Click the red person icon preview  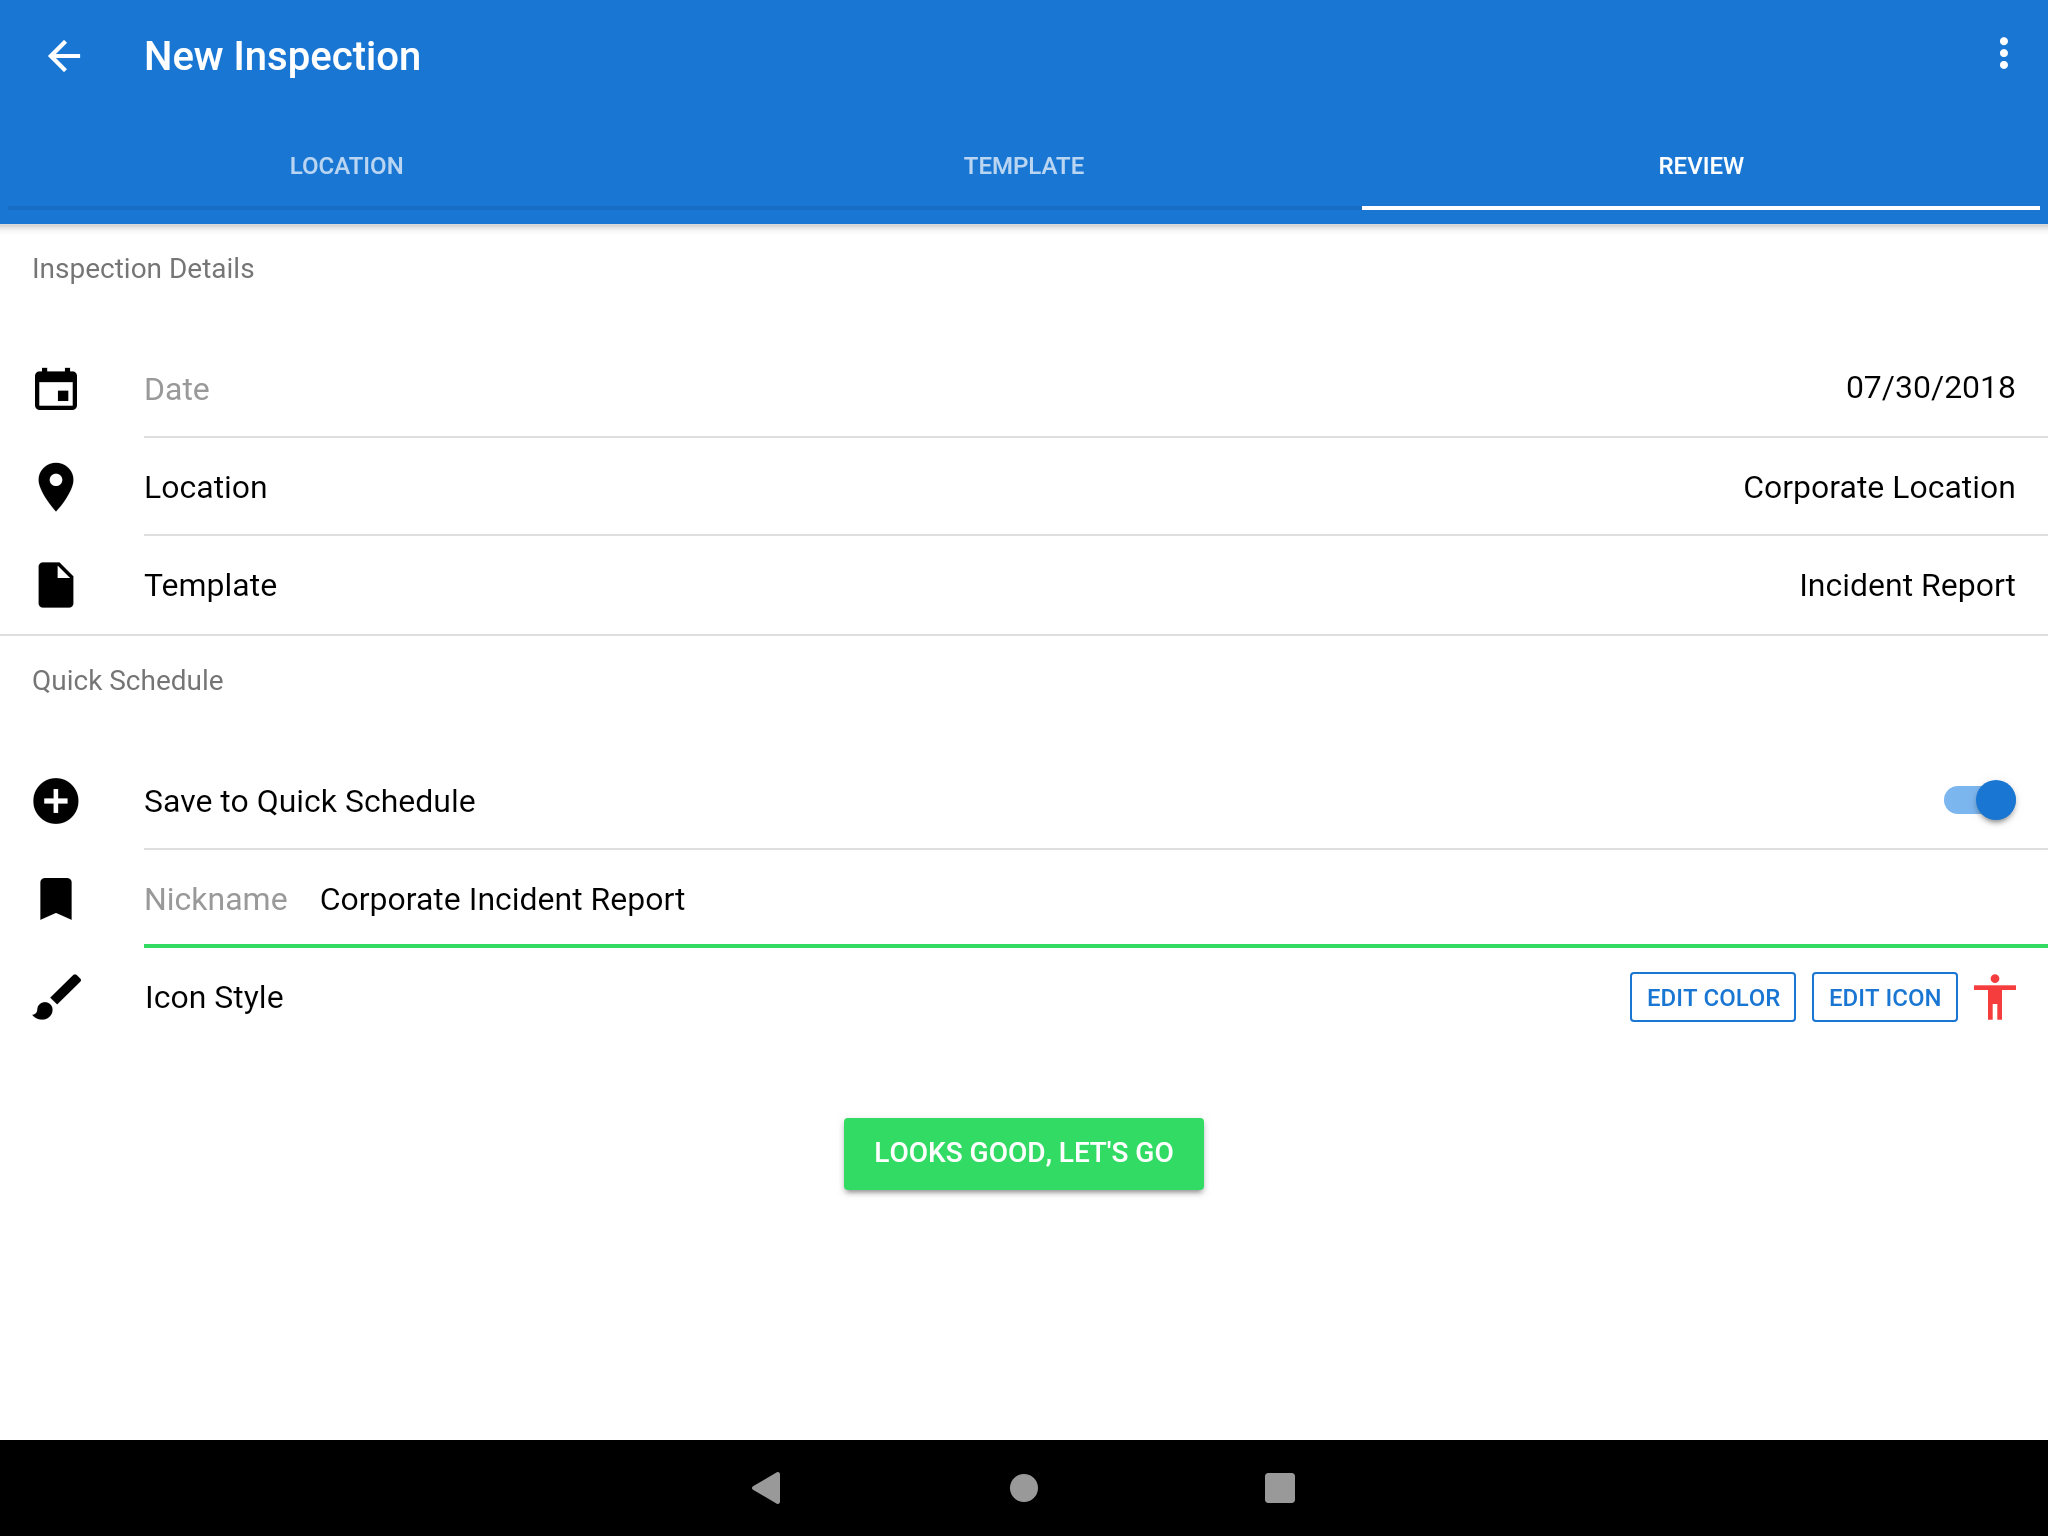click(x=1995, y=997)
